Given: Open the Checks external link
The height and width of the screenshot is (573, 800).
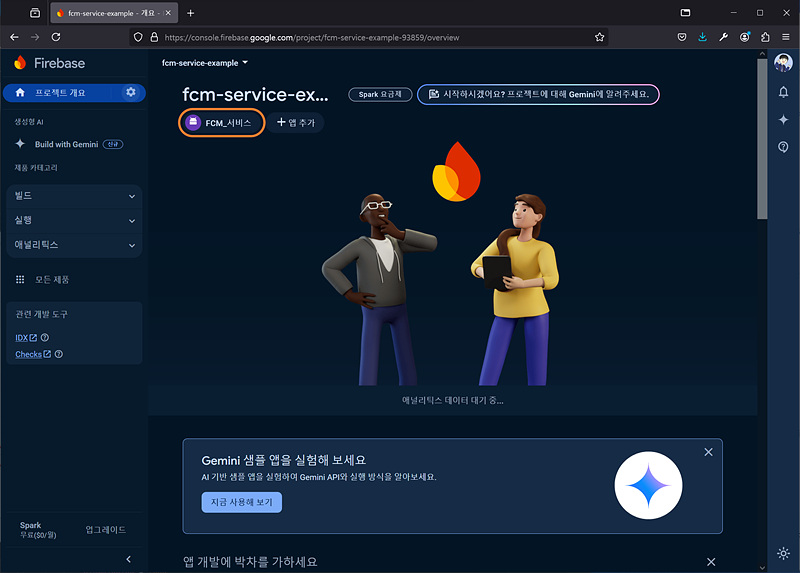Looking at the screenshot, I should tap(33, 354).
